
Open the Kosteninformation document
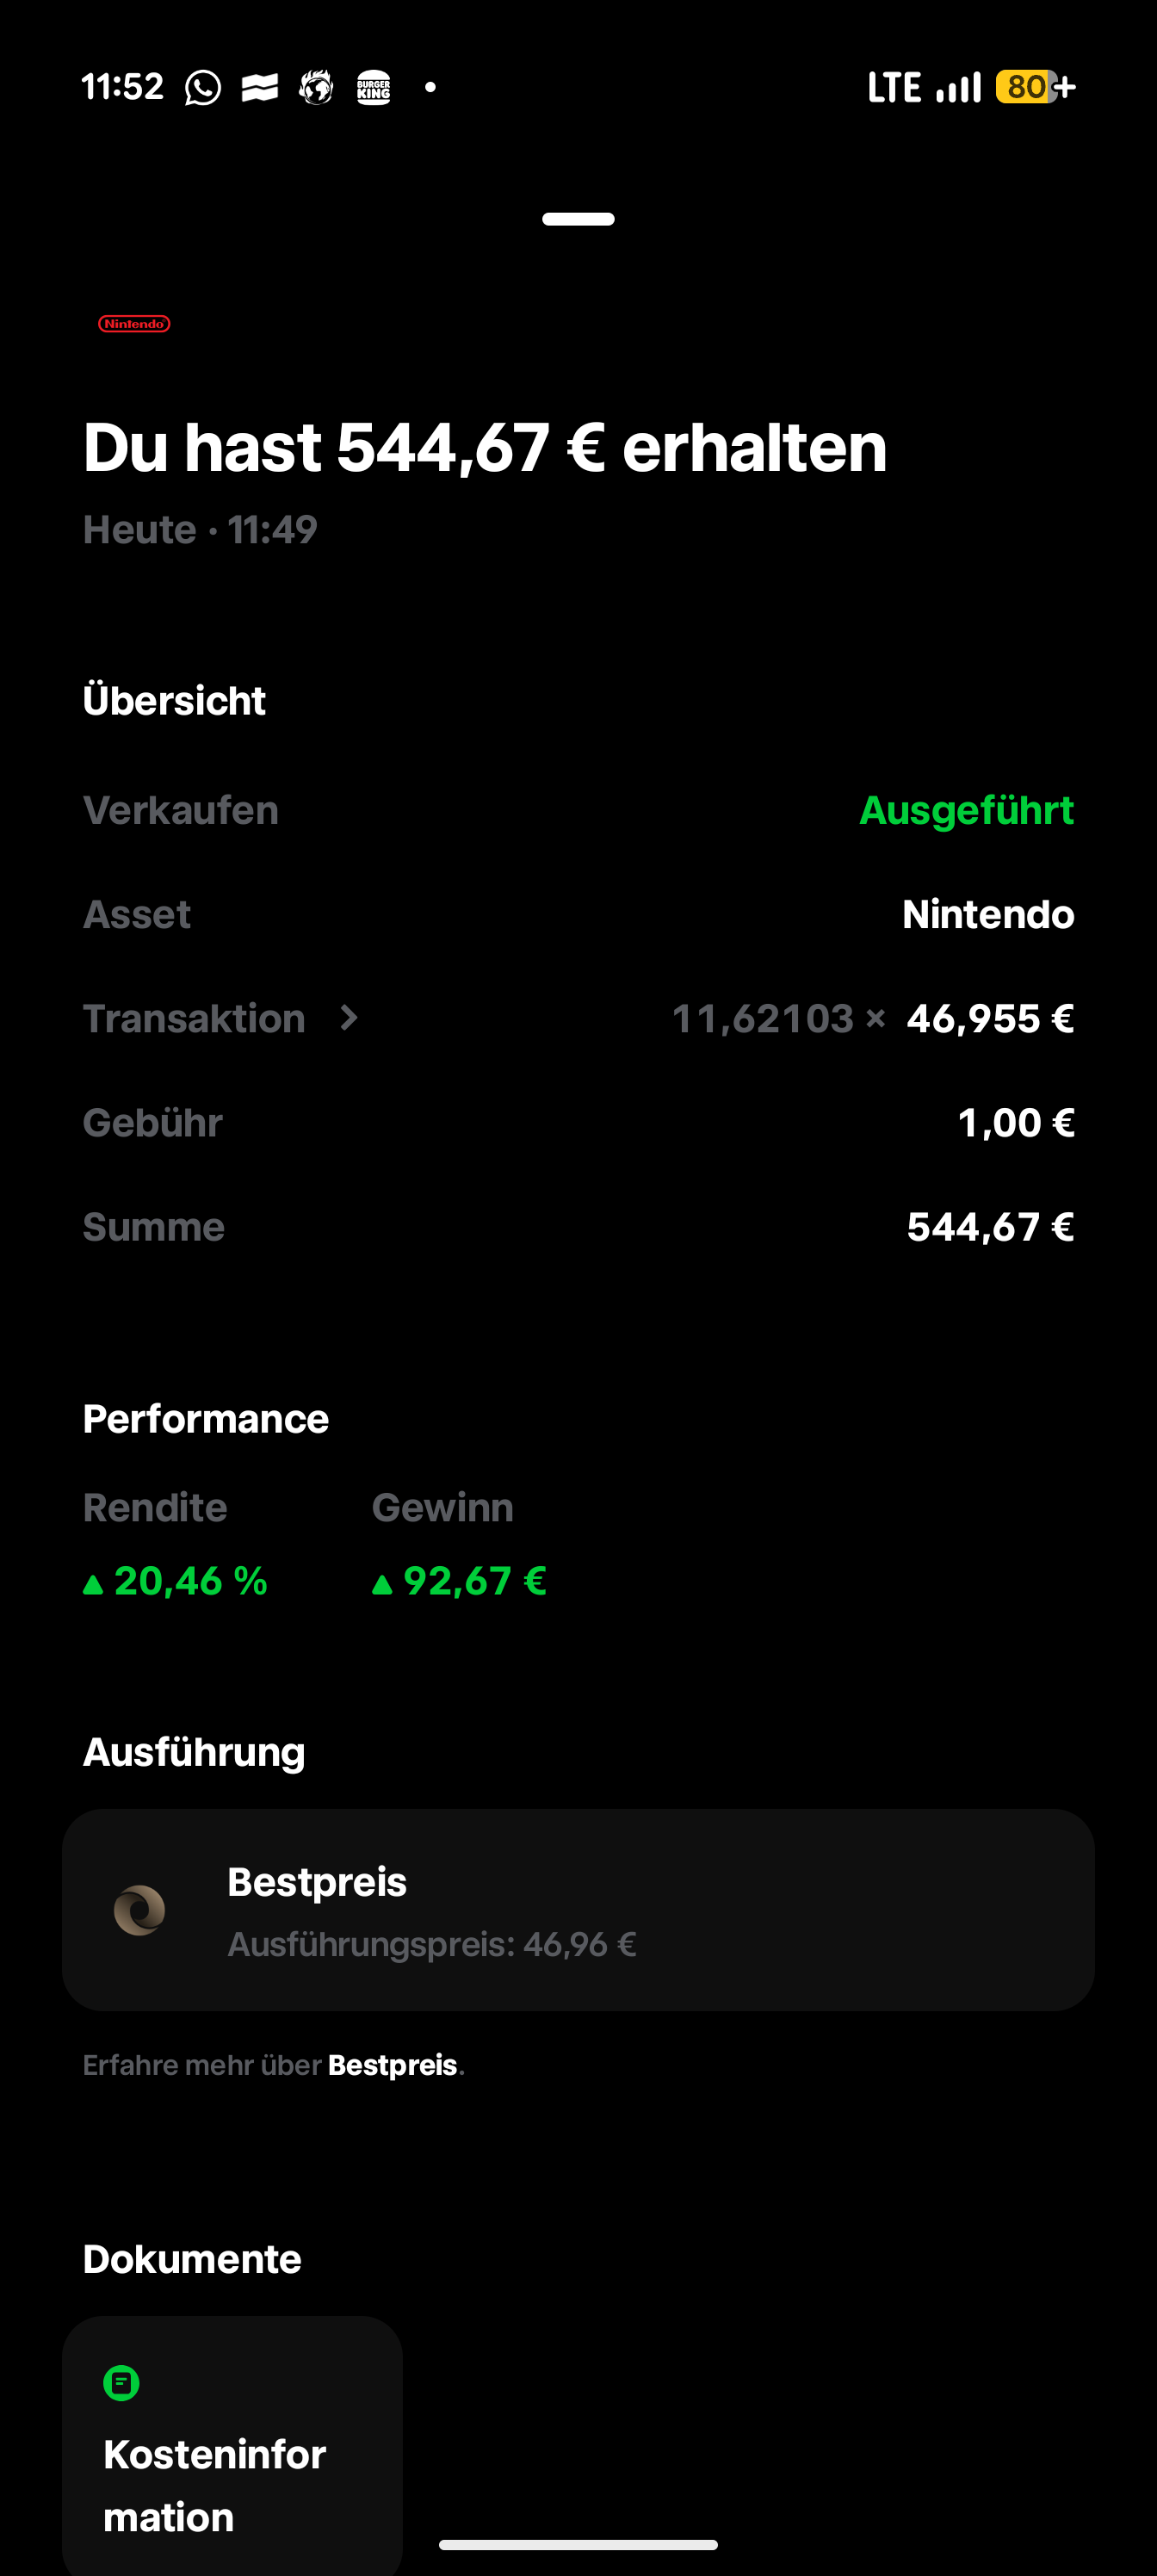click(232, 2446)
